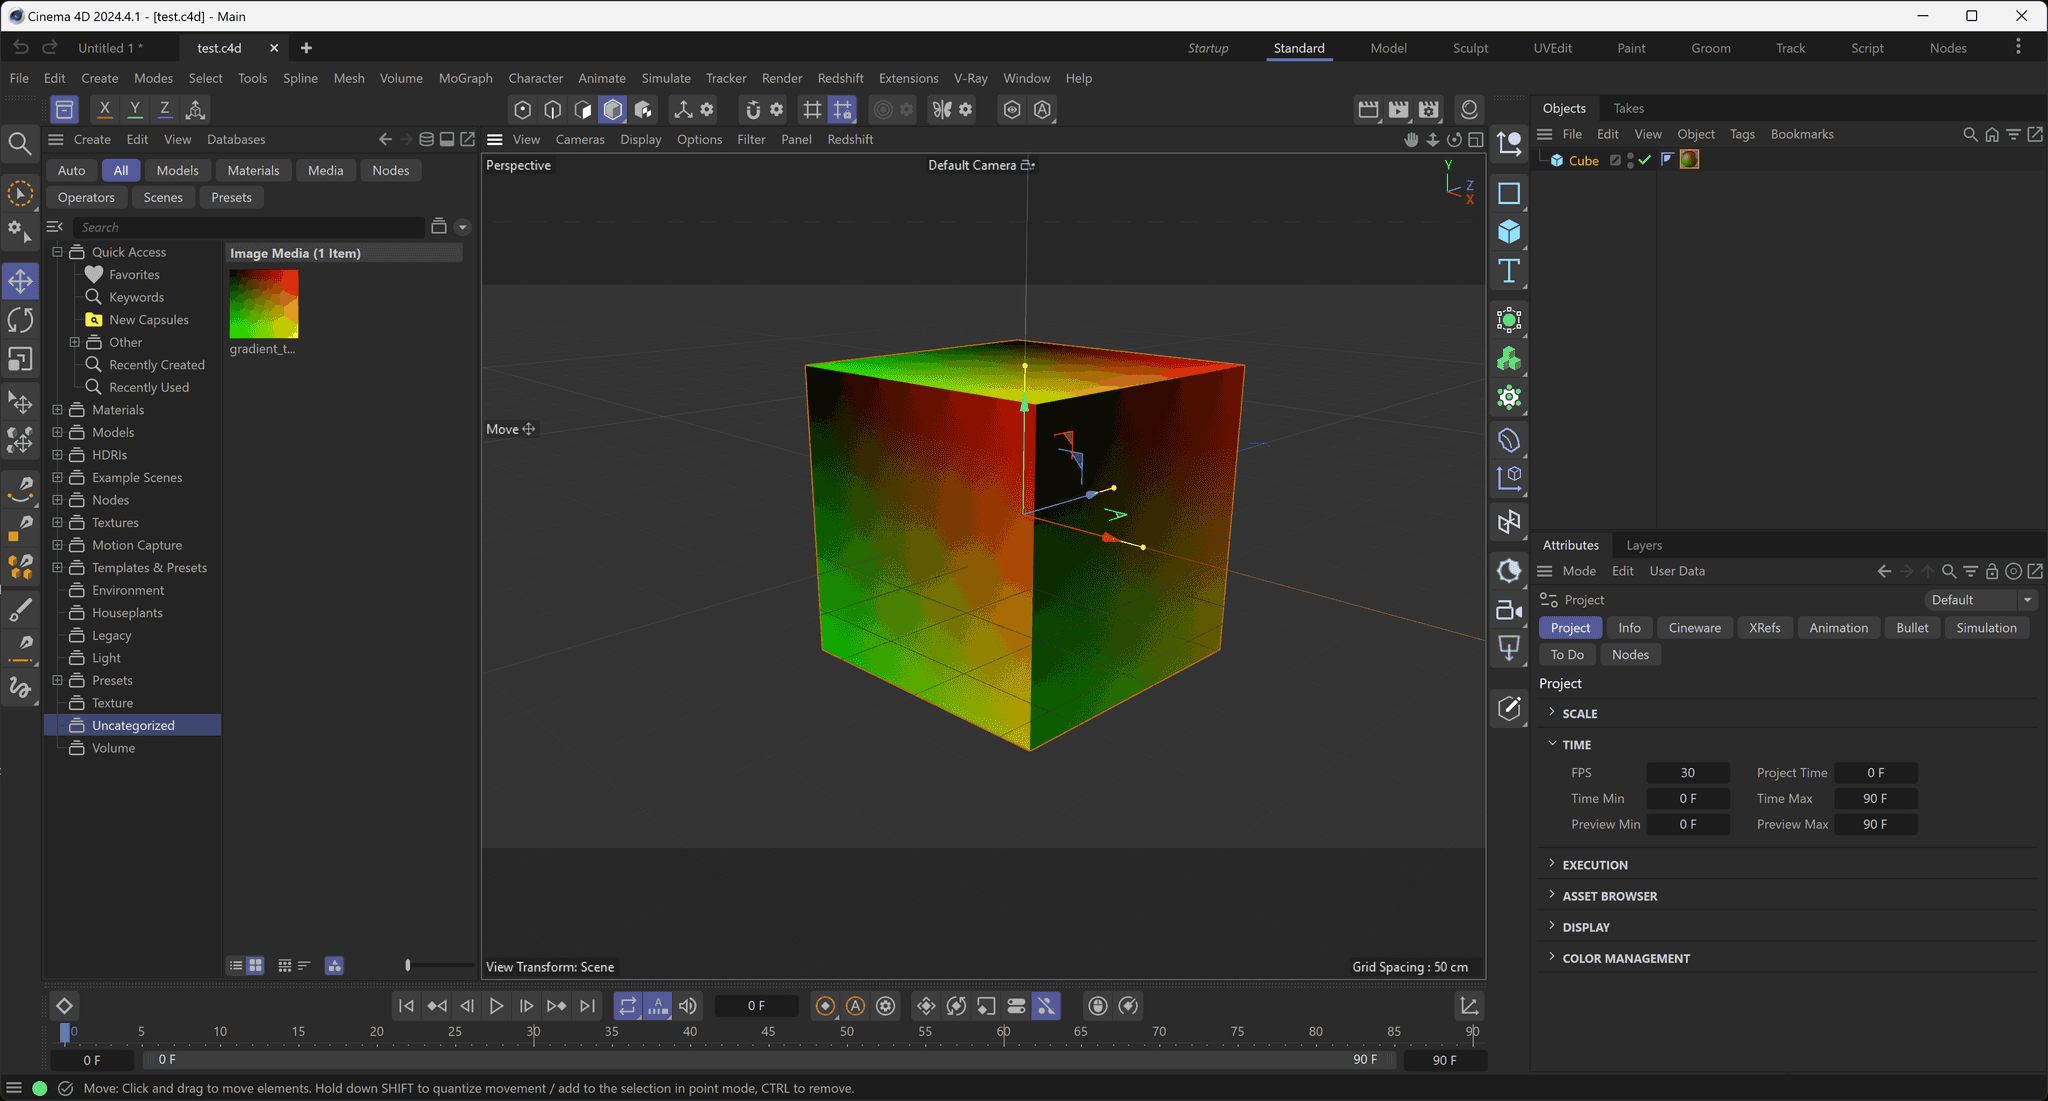Open Render to Picture Viewer icon
The width and height of the screenshot is (2048, 1101).
click(x=1398, y=109)
